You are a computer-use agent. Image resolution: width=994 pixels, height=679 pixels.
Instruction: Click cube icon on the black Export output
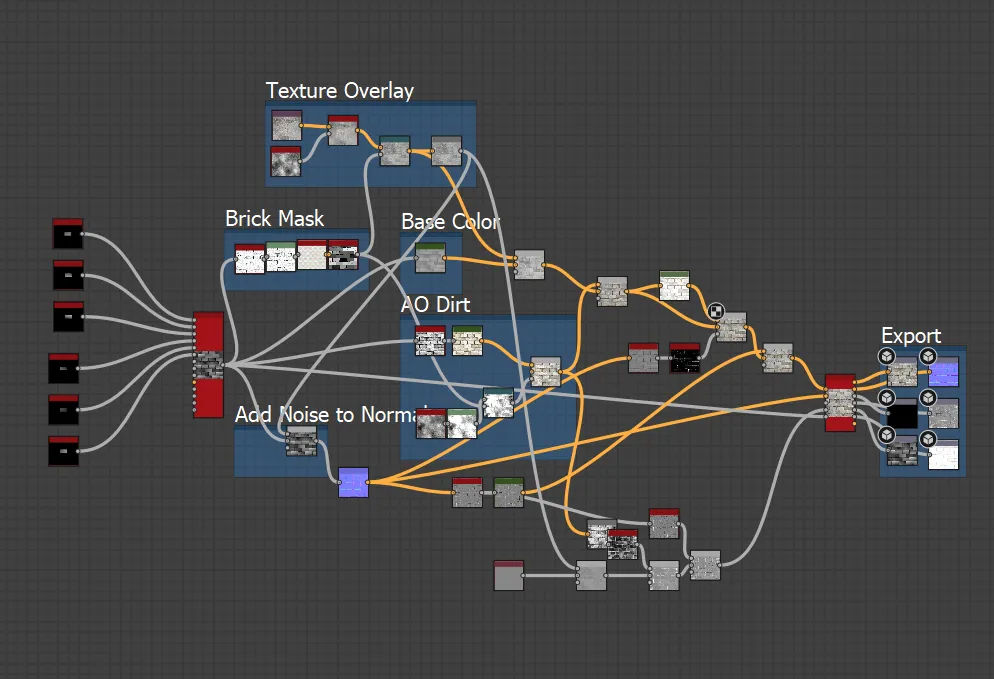(886, 398)
